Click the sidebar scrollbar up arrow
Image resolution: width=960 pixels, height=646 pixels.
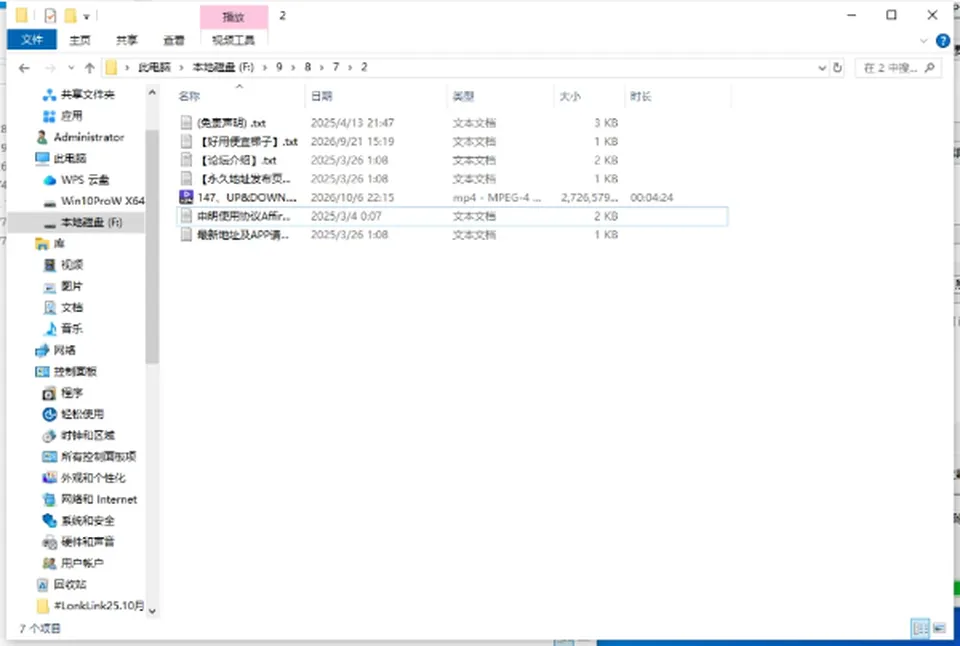pos(152,93)
